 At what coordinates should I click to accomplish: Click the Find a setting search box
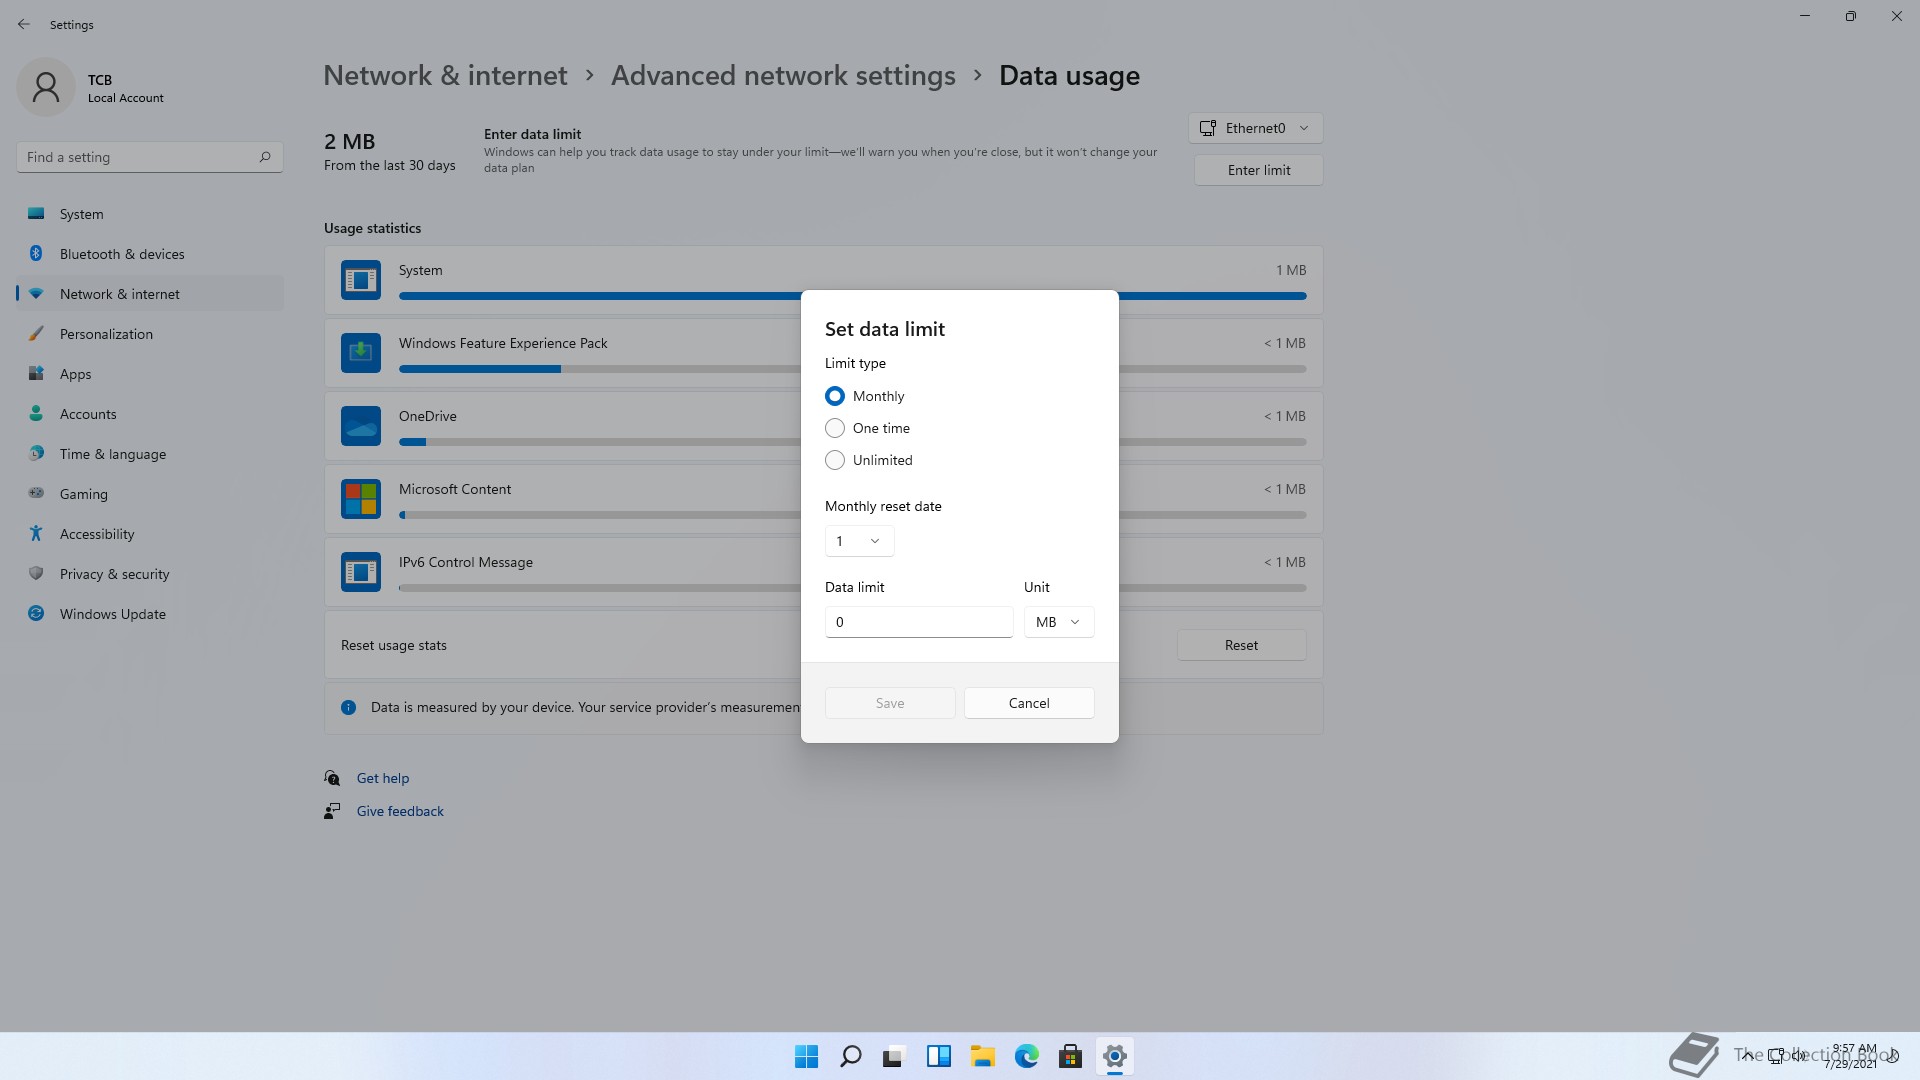(x=150, y=157)
